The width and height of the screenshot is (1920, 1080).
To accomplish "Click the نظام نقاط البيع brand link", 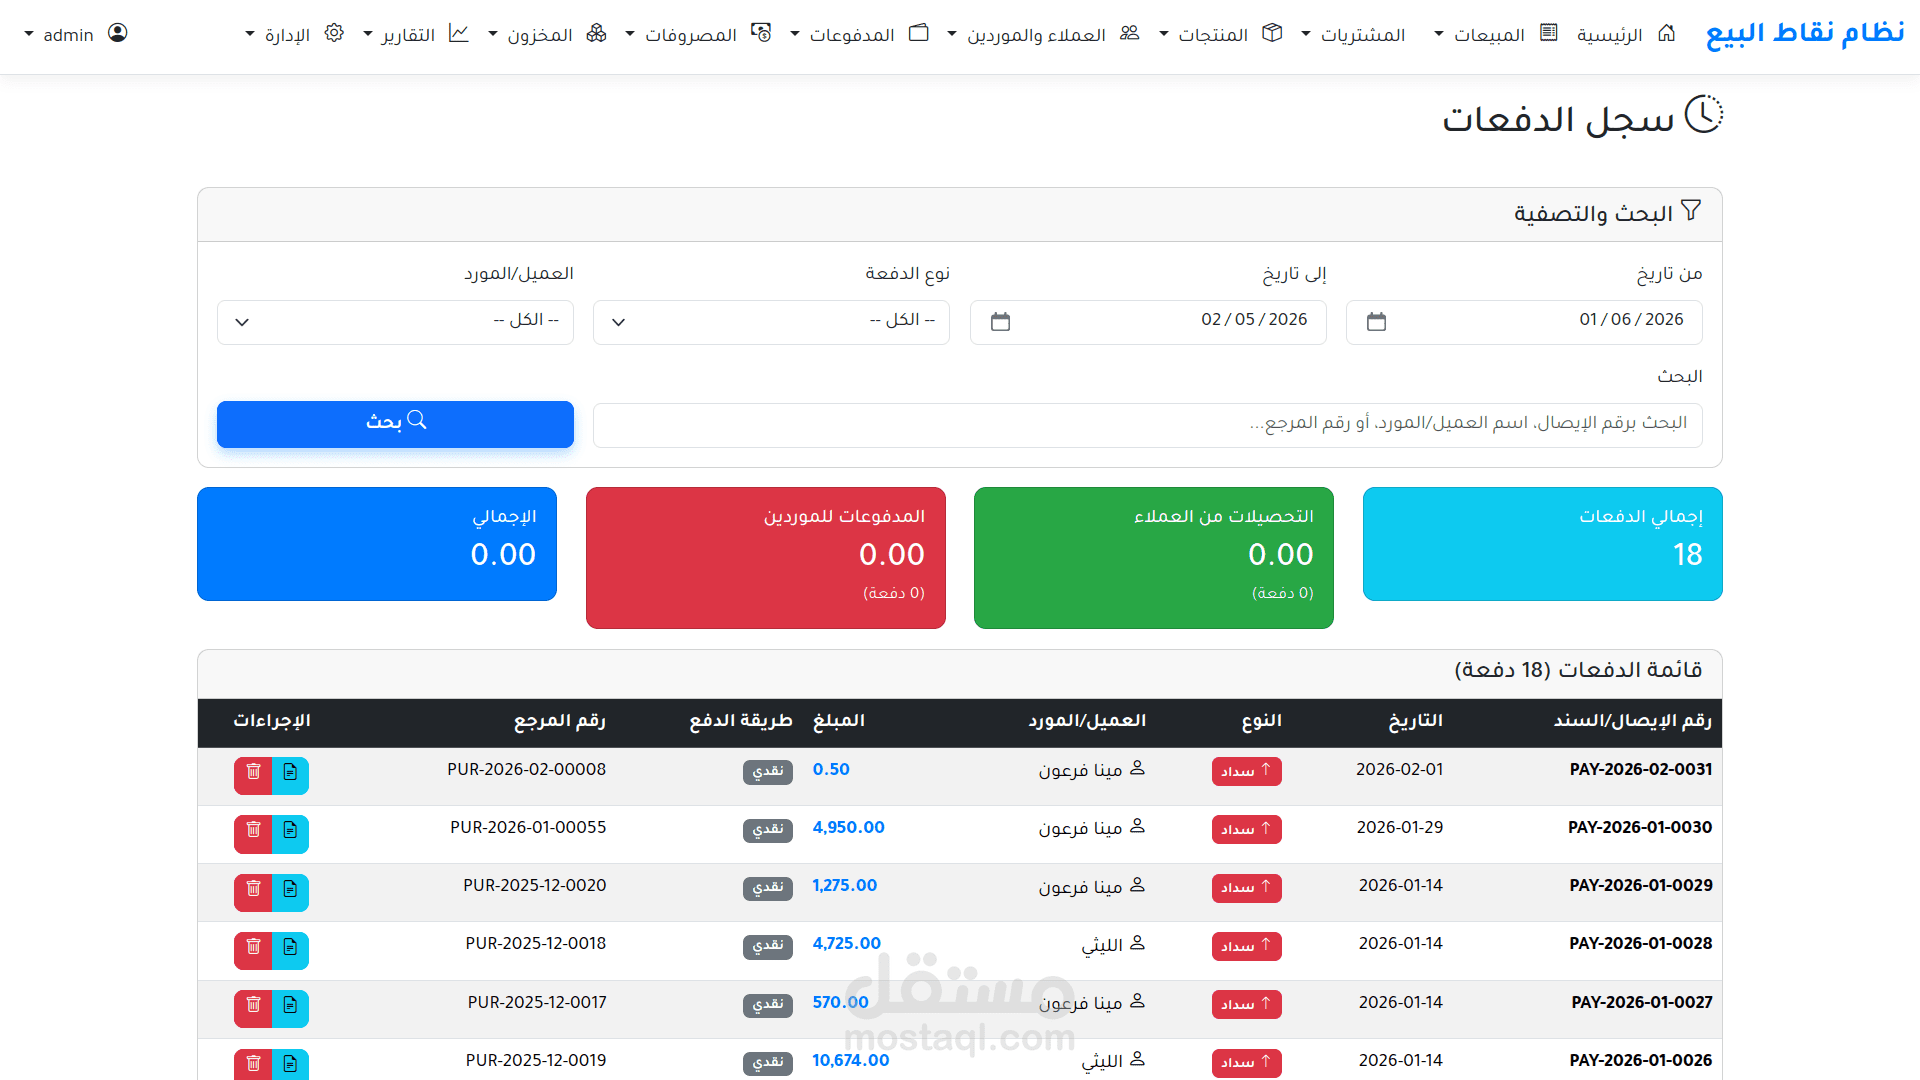I will pyautogui.click(x=1804, y=33).
